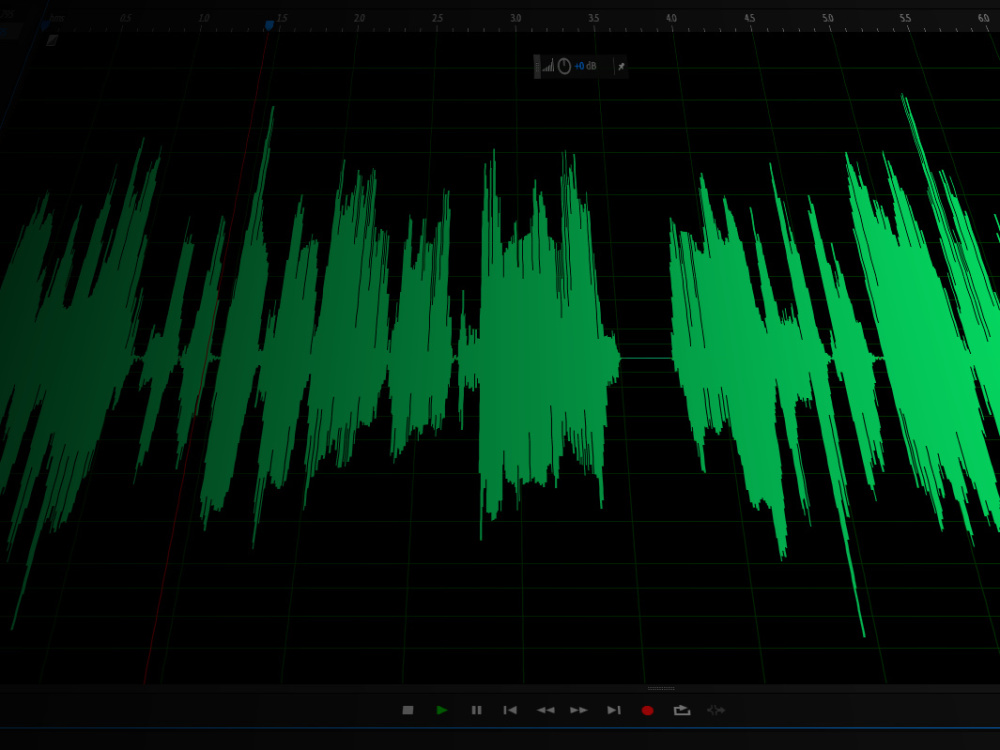Image resolution: width=1000 pixels, height=750 pixels.
Task: Start playback with the green Play button
Action: click(442, 710)
